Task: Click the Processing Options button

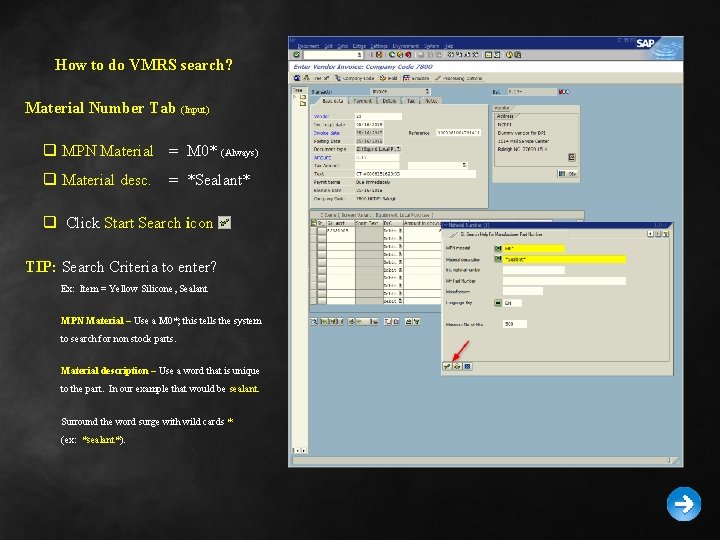Action: (459, 78)
